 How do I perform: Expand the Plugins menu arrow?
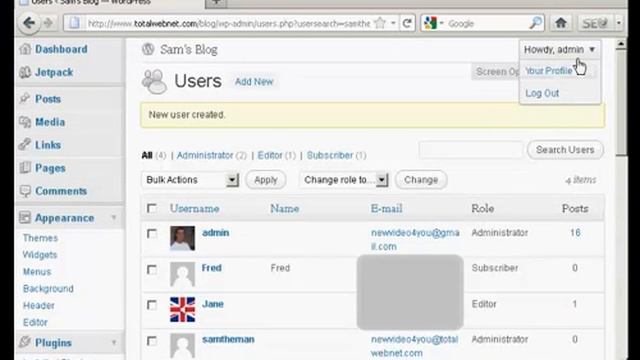[x=114, y=342]
